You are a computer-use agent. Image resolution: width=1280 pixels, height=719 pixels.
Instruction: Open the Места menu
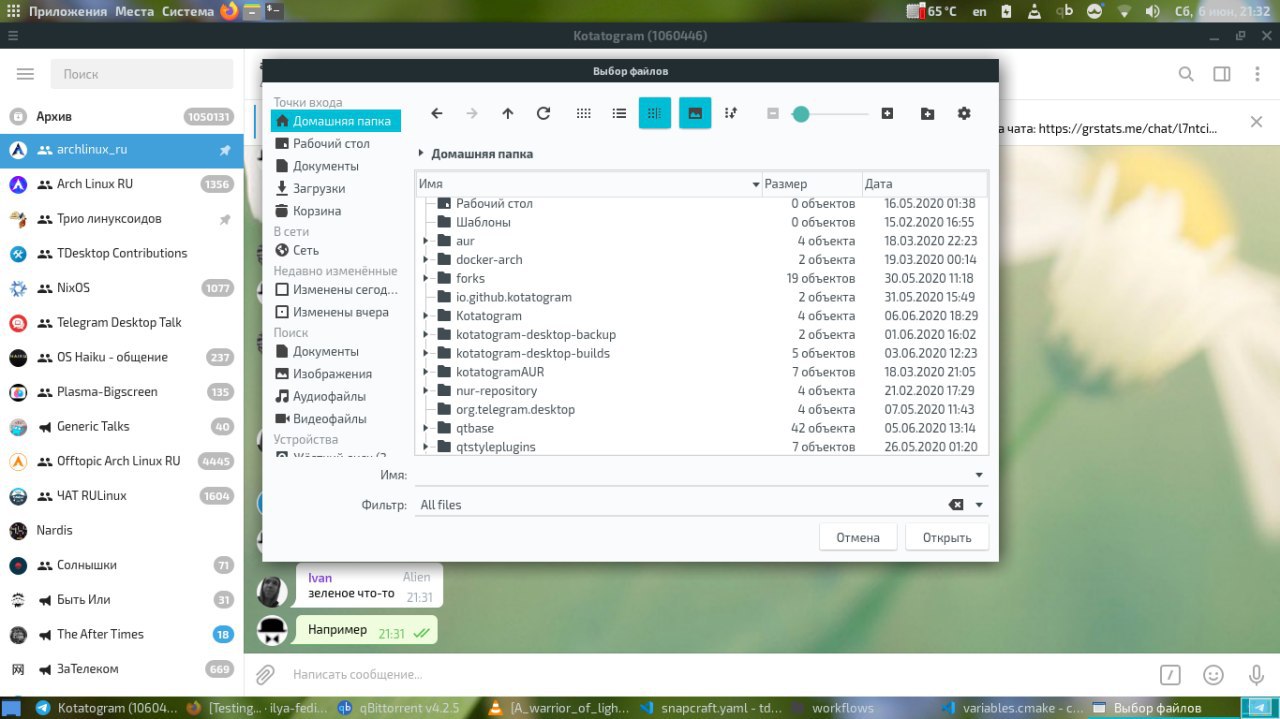coord(134,11)
